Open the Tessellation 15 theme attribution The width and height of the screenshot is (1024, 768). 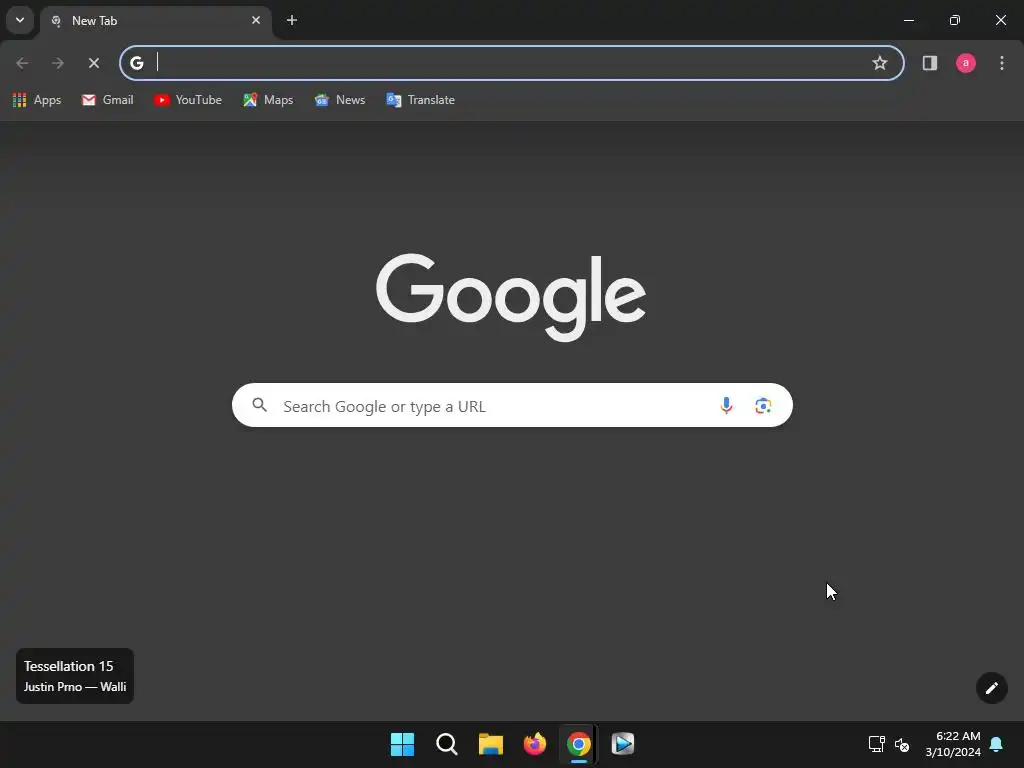click(75, 676)
